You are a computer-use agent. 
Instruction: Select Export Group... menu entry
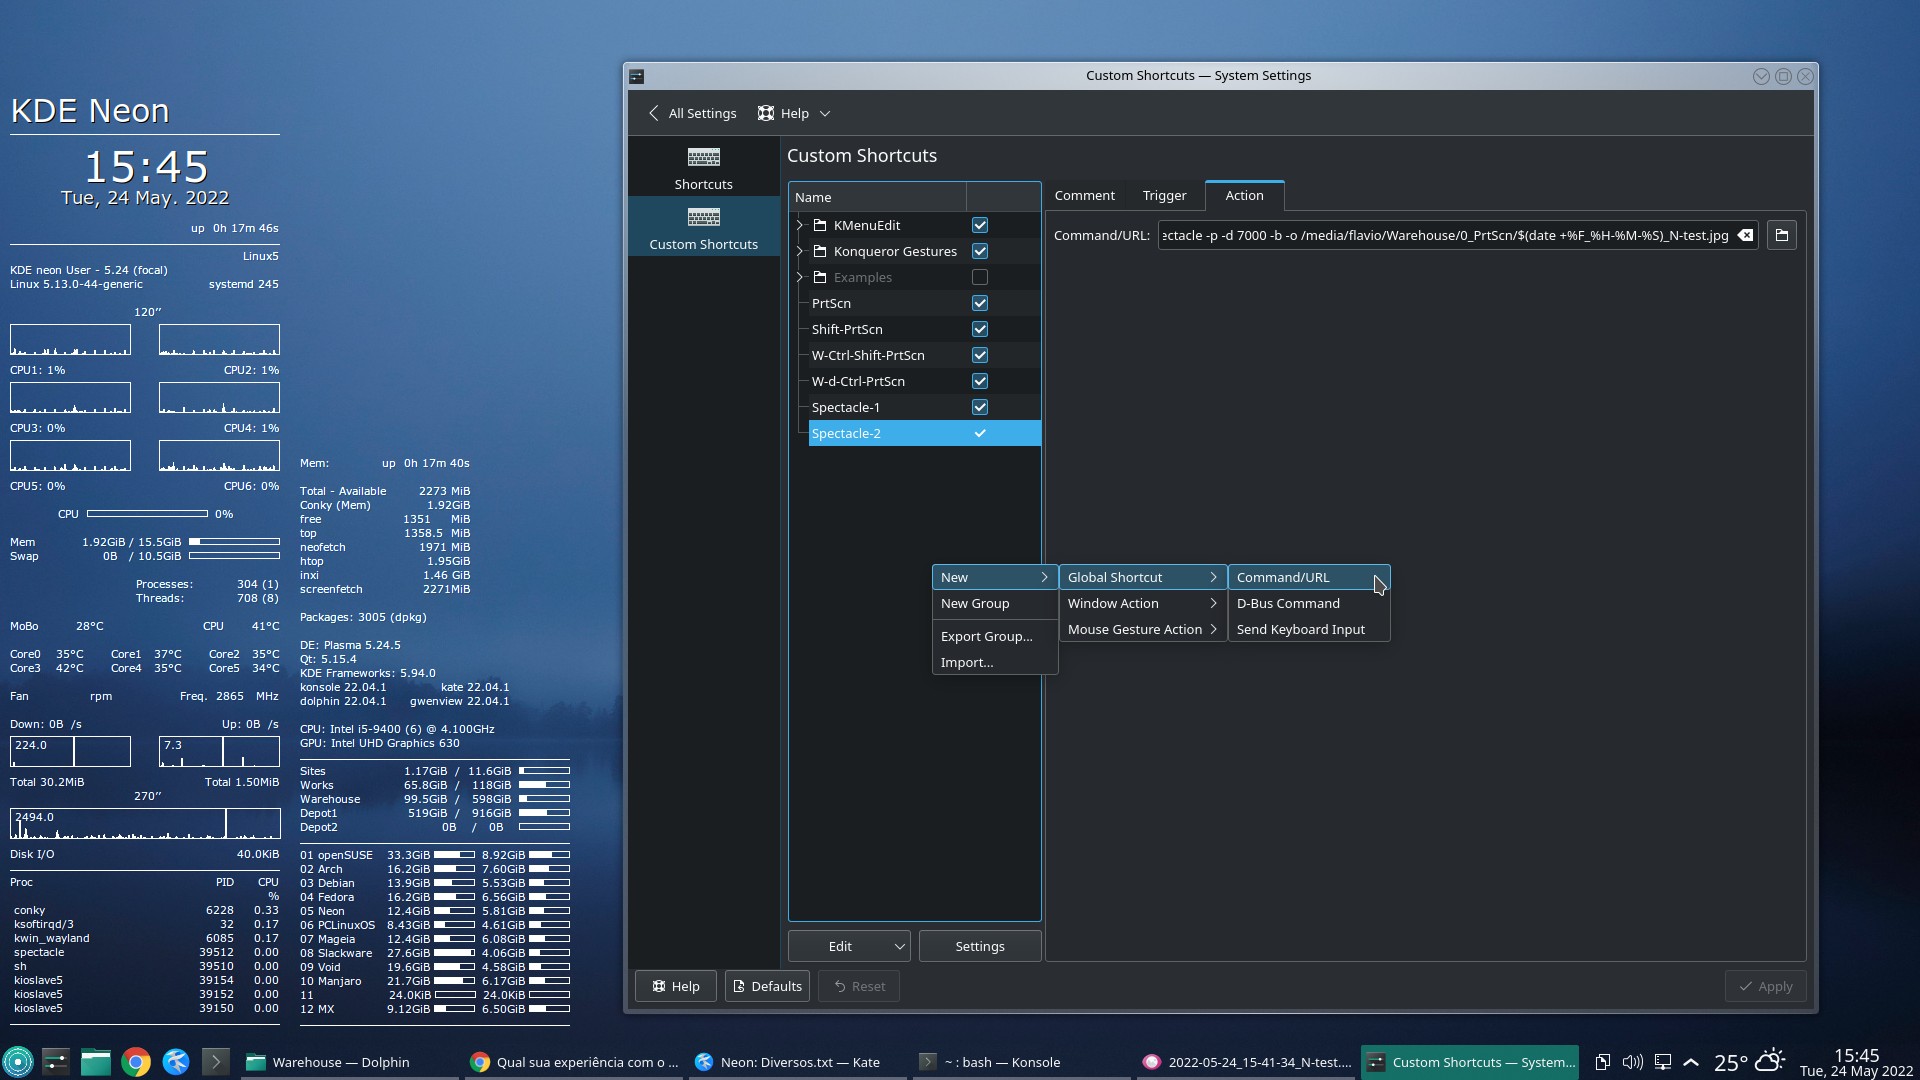(994, 636)
